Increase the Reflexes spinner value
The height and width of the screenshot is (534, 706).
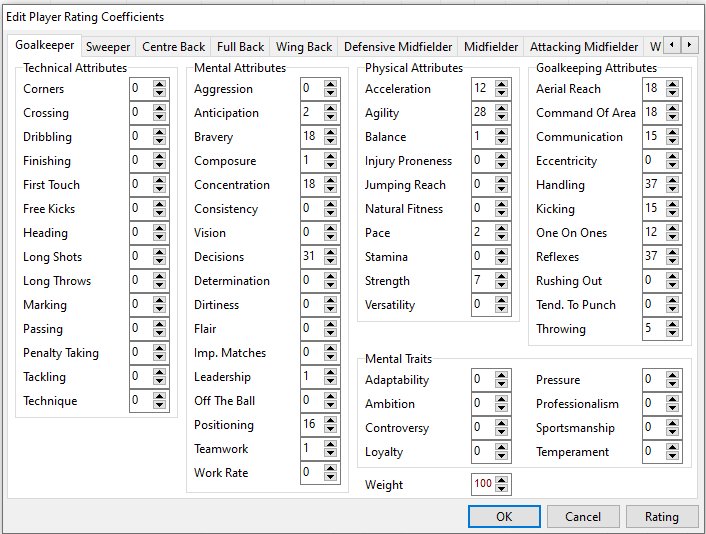click(672, 252)
